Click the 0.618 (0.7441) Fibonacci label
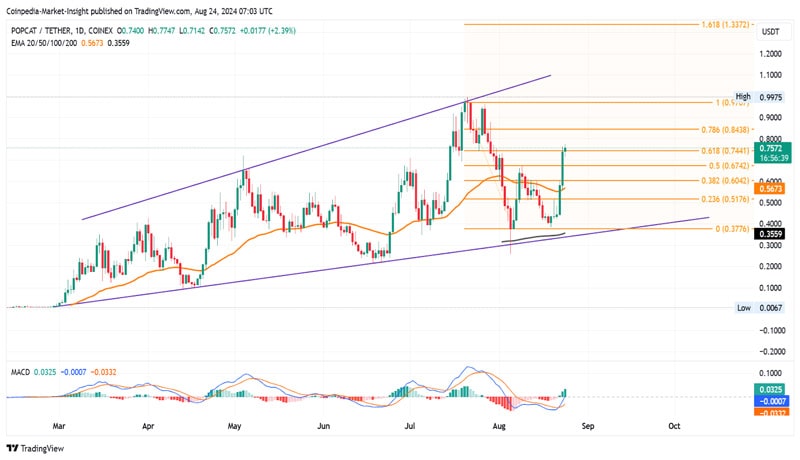This screenshot has height=460, width=800. coord(725,151)
